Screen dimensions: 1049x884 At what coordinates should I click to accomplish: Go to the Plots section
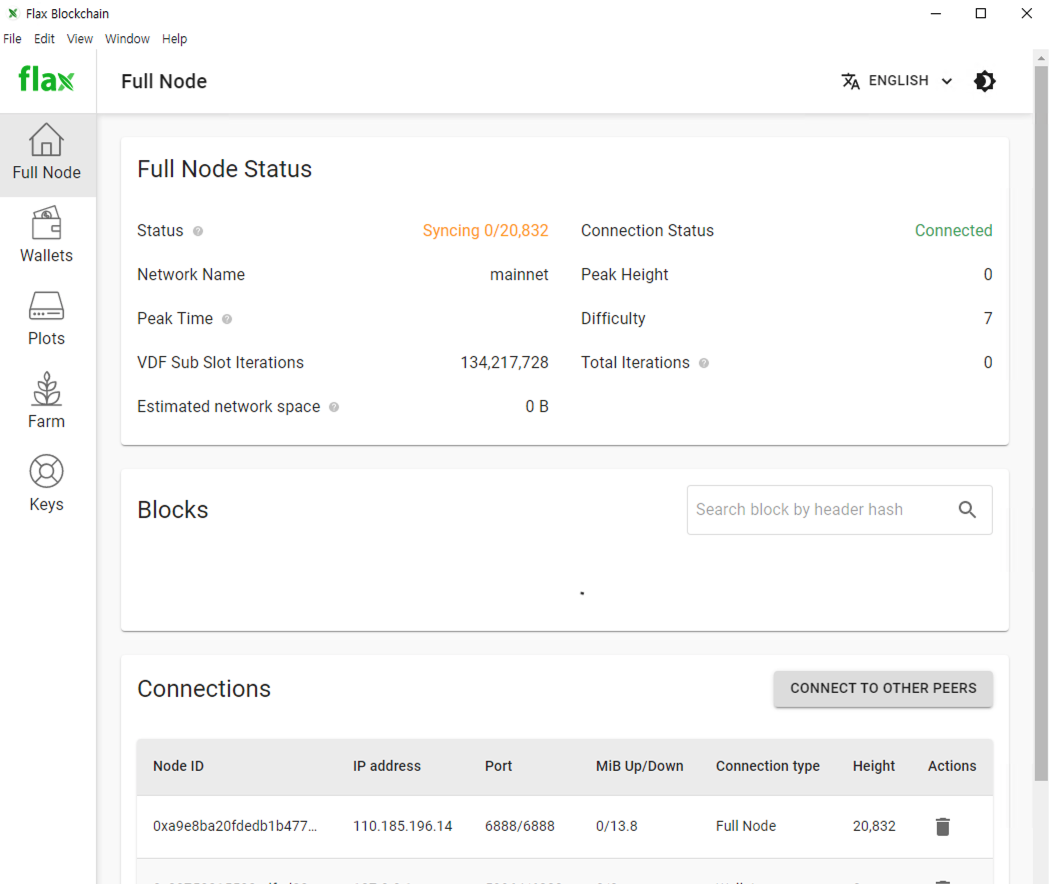tap(47, 319)
